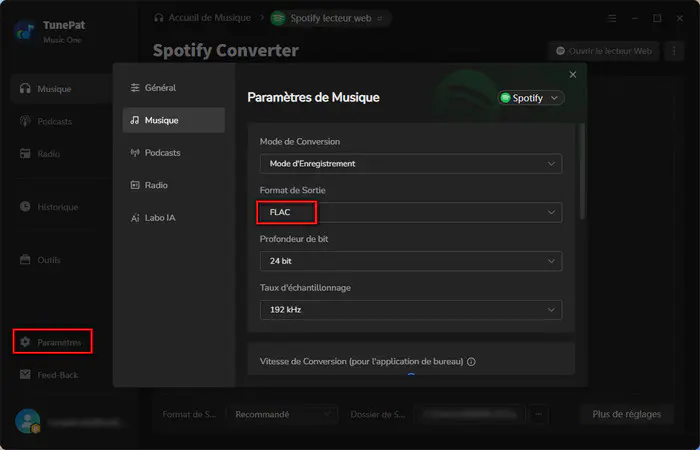700x450 pixels.
Task: Click the toolbox icon beside Outils
Action: pyautogui.click(x=25, y=259)
